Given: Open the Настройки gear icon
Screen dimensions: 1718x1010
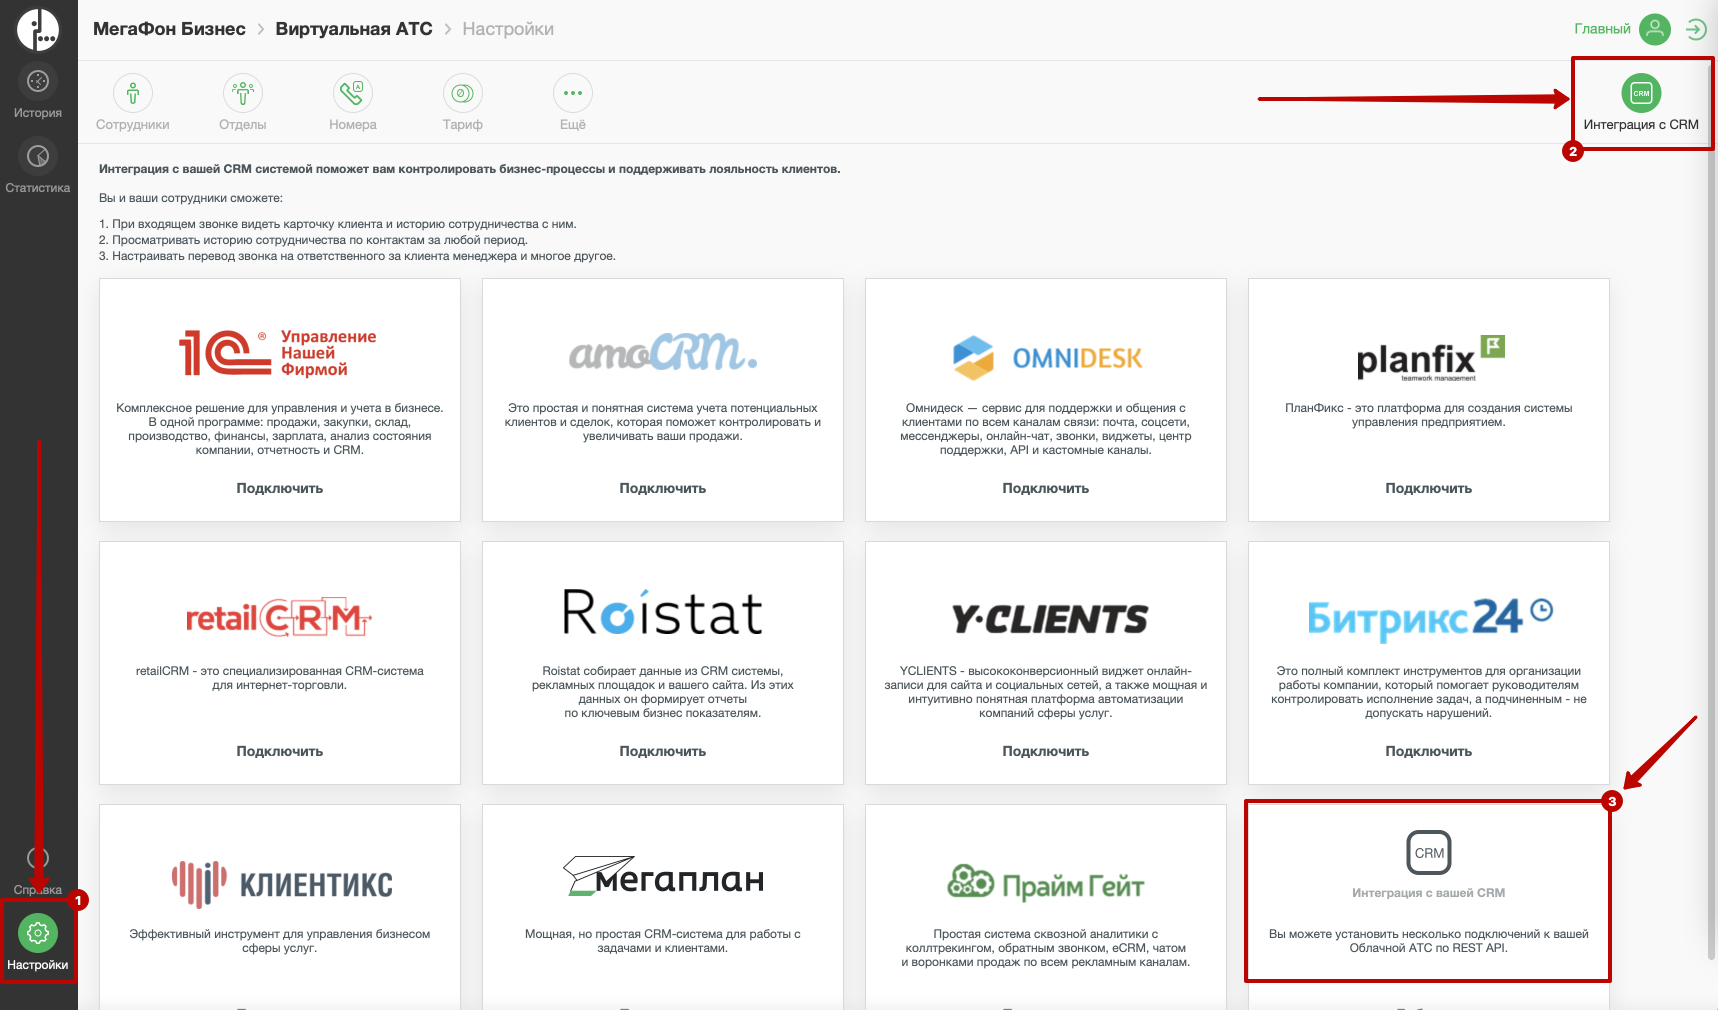Looking at the screenshot, I should tap(38, 933).
